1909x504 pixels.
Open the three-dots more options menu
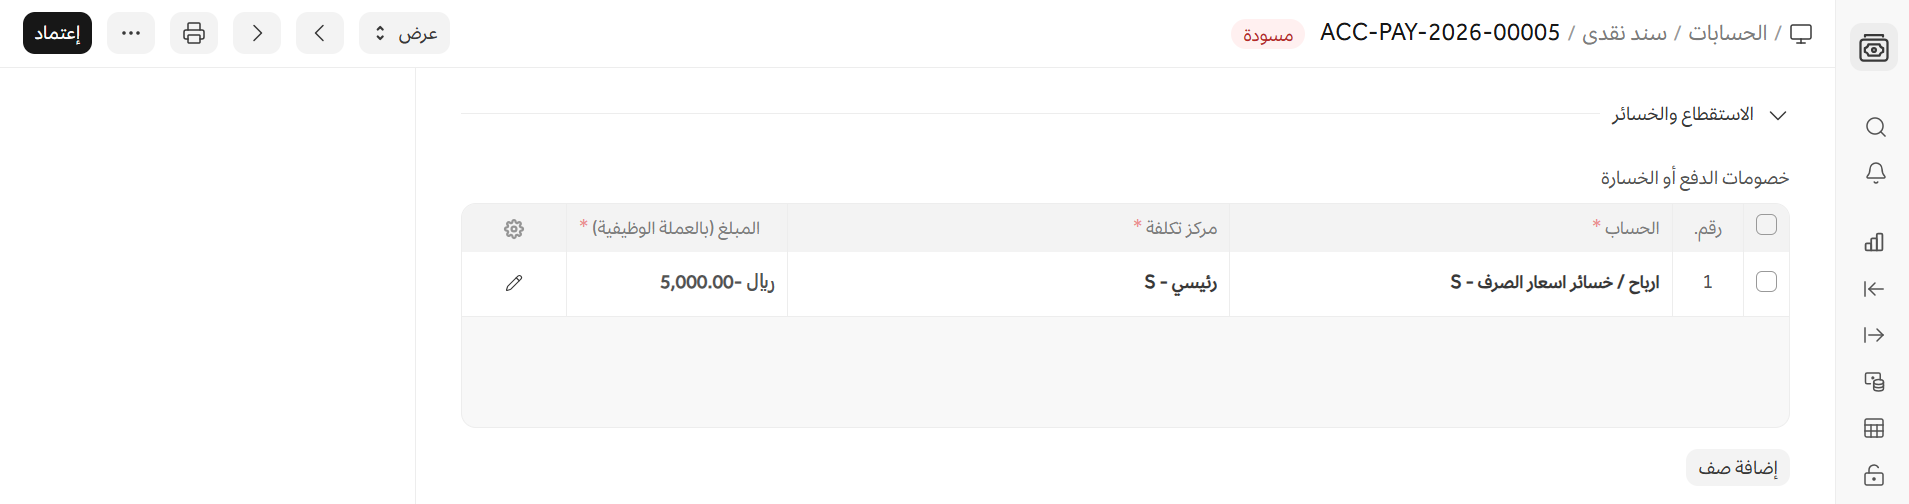131,33
